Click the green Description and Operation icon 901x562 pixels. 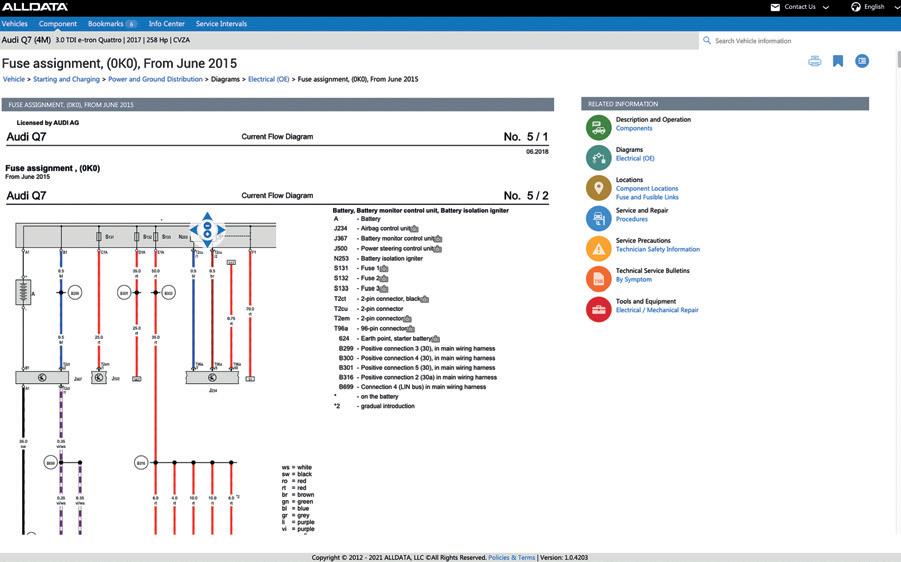pos(598,128)
